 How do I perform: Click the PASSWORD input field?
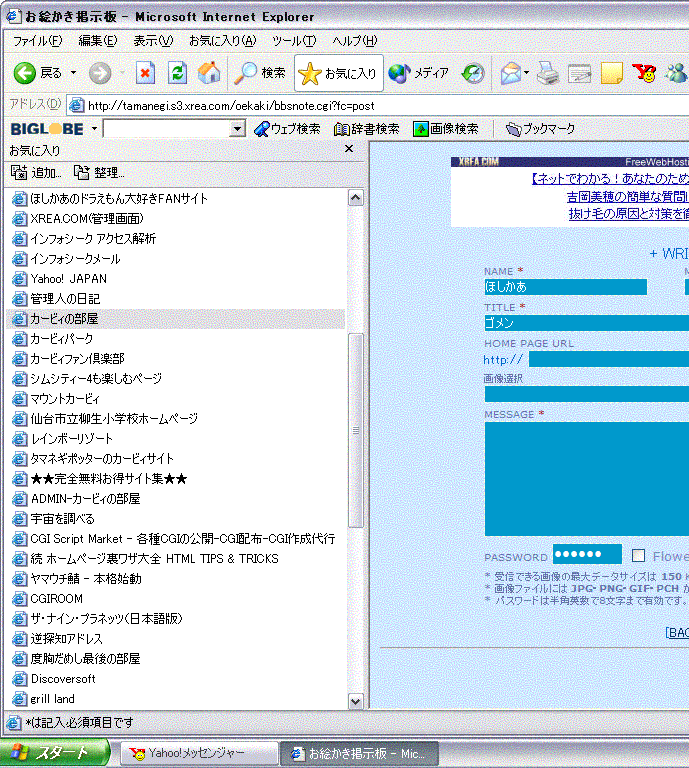[587, 554]
